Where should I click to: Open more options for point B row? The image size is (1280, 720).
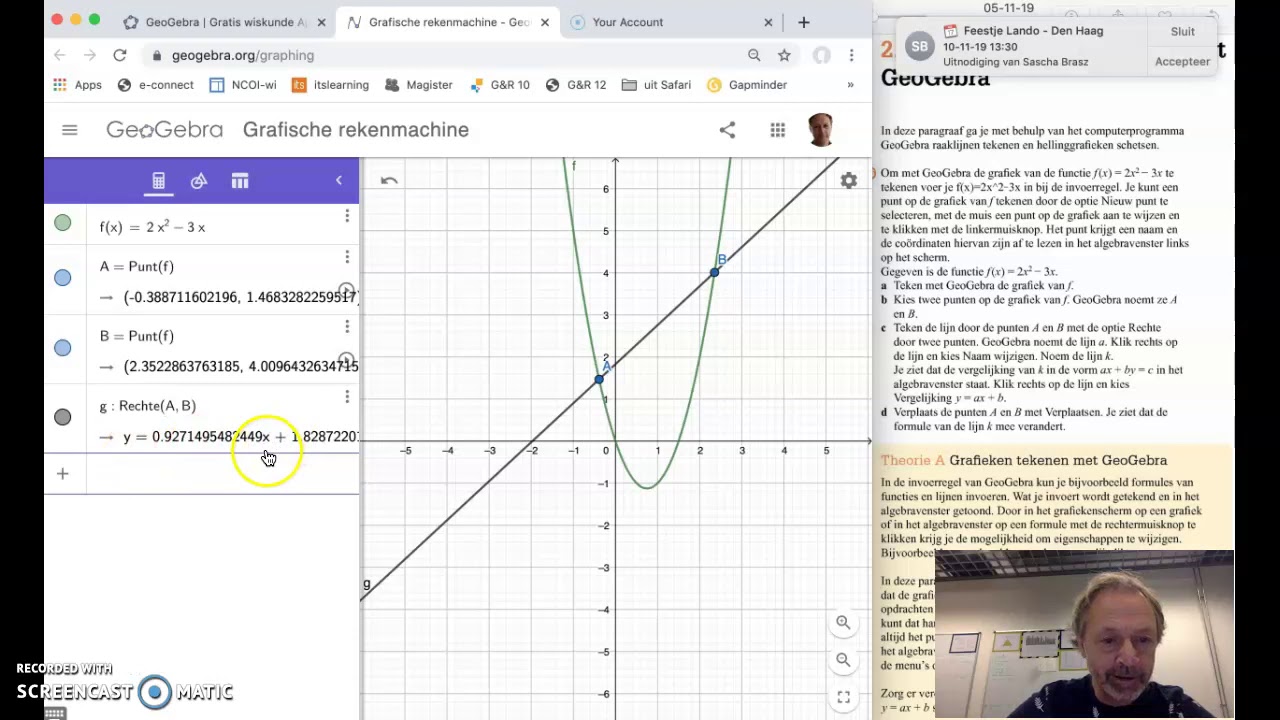347,327
